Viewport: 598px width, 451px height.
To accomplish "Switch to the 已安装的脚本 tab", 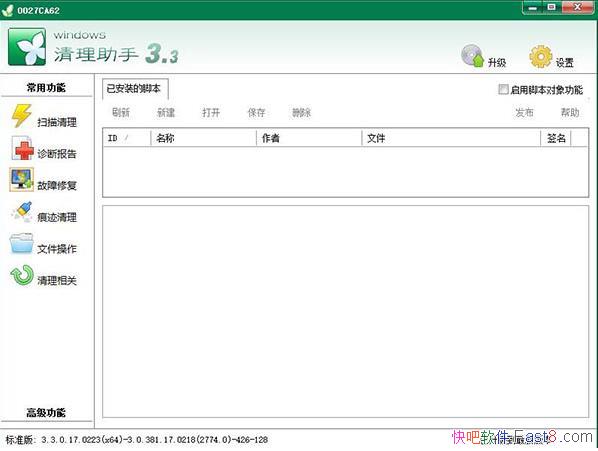I will pos(134,88).
